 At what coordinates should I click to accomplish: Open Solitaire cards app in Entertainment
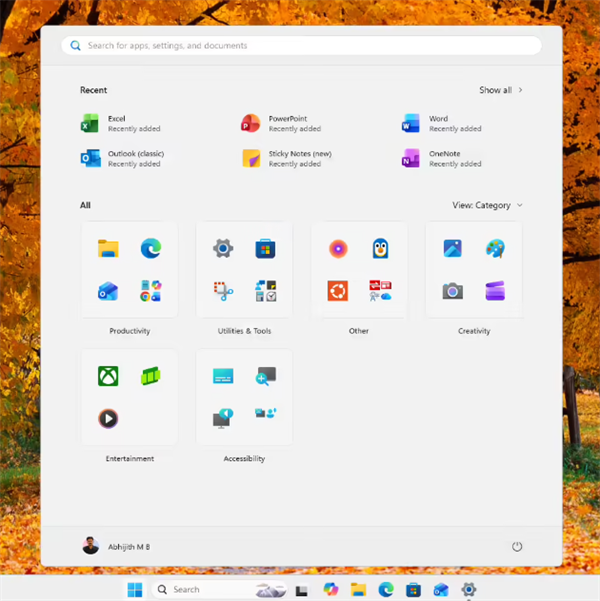[x=151, y=376]
